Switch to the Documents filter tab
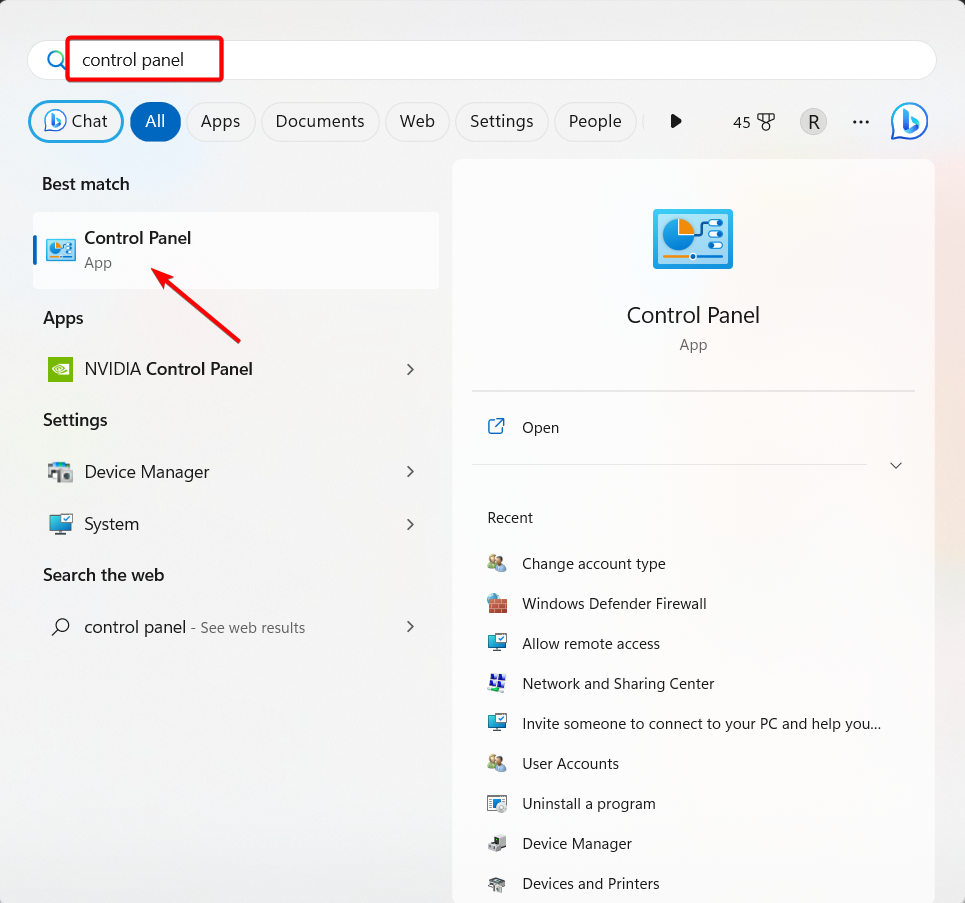 pyautogui.click(x=320, y=121)
